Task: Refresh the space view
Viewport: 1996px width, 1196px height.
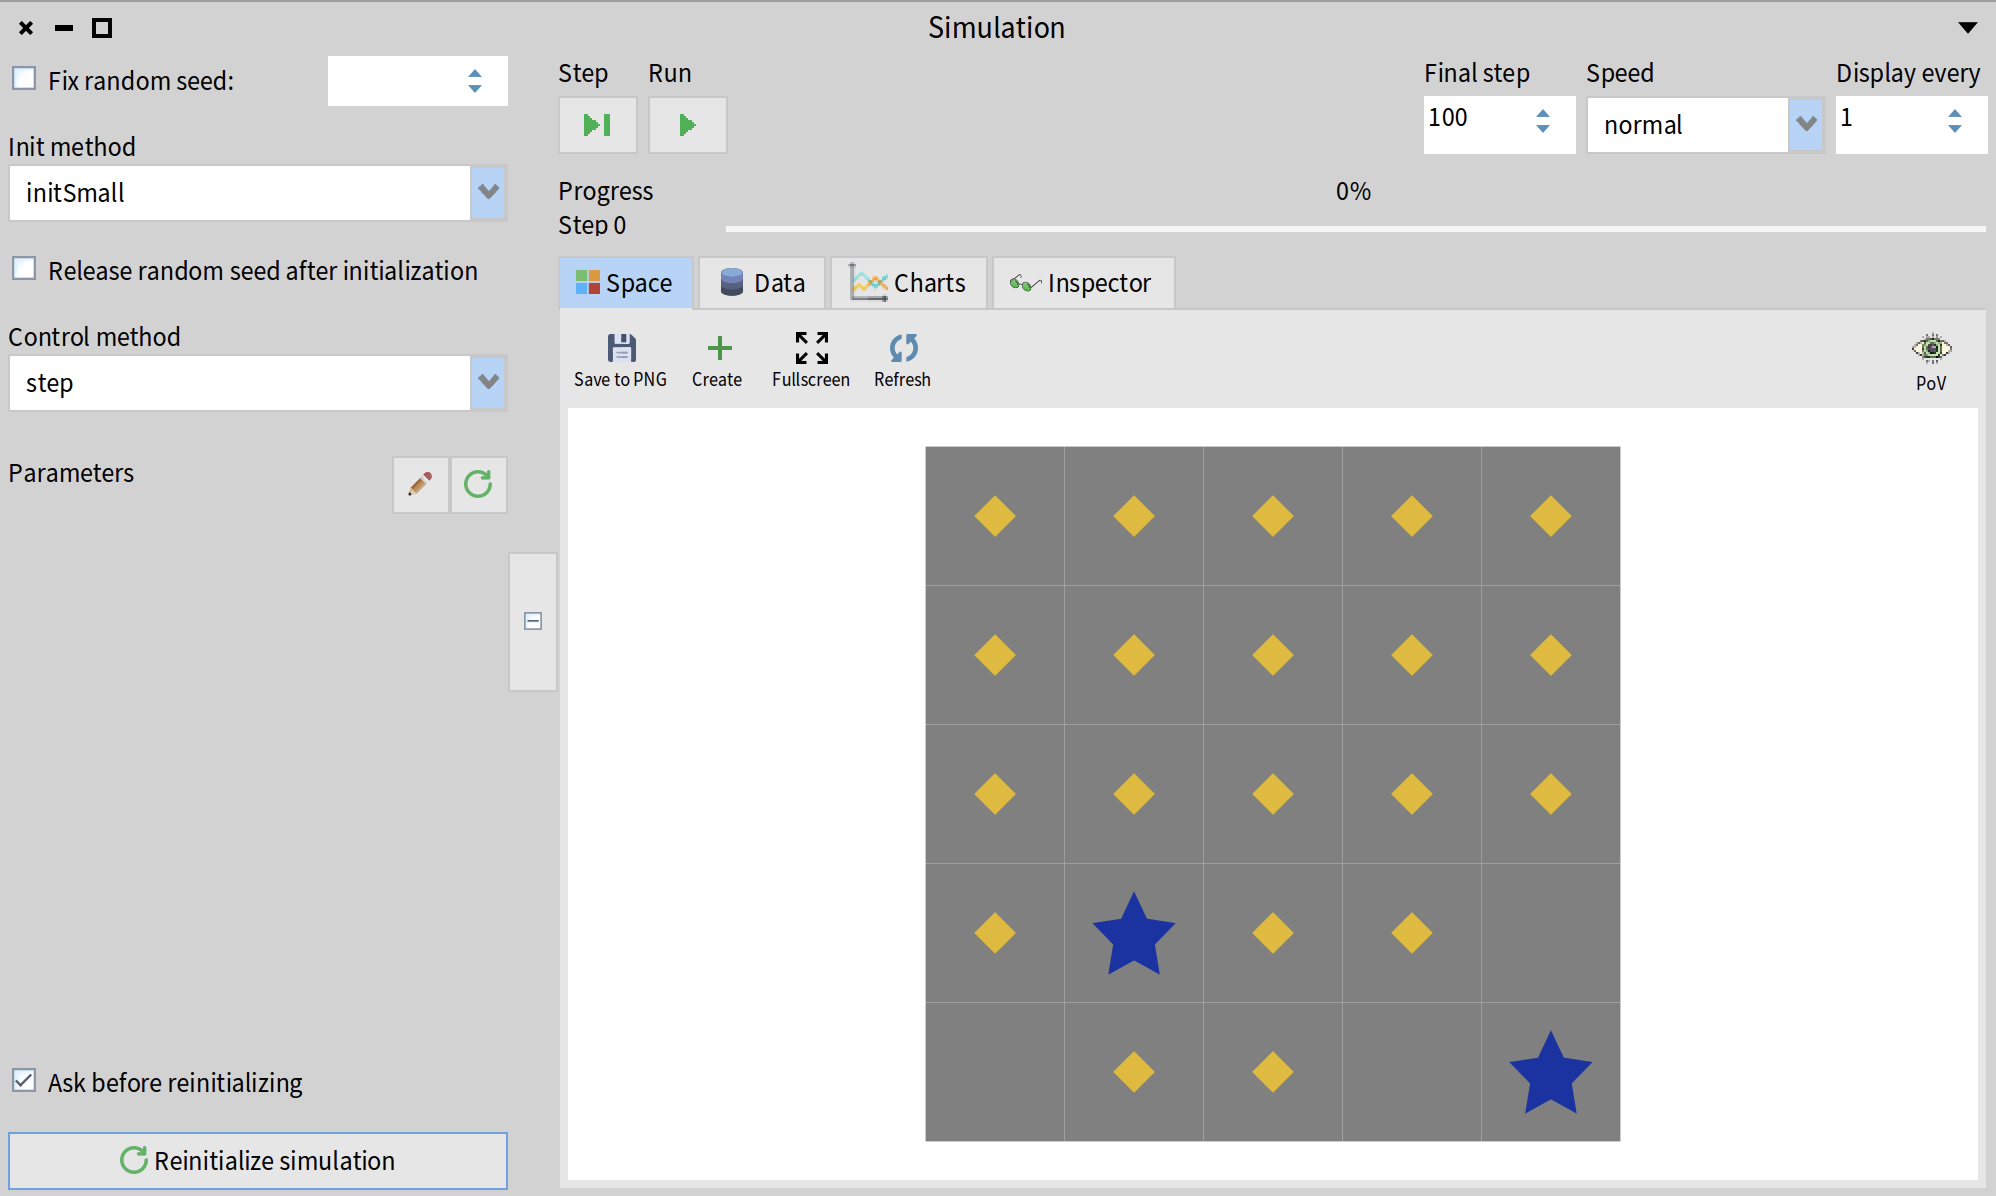Action: coord(902,349)
